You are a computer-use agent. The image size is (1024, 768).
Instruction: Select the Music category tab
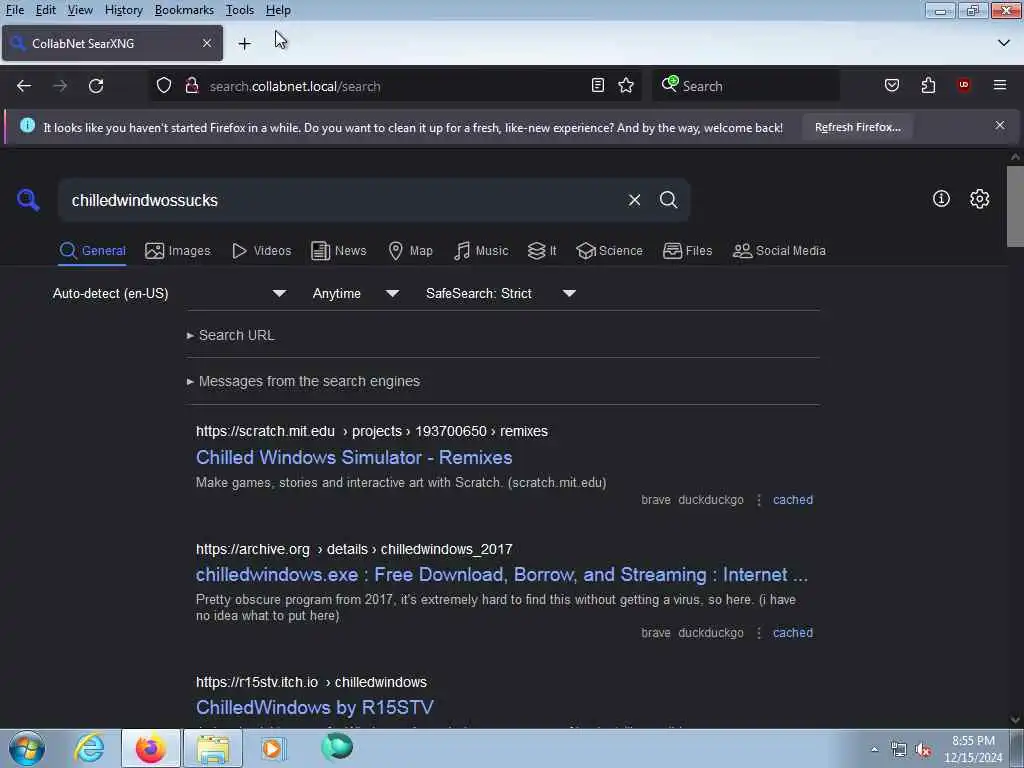(x=481, y=251)
